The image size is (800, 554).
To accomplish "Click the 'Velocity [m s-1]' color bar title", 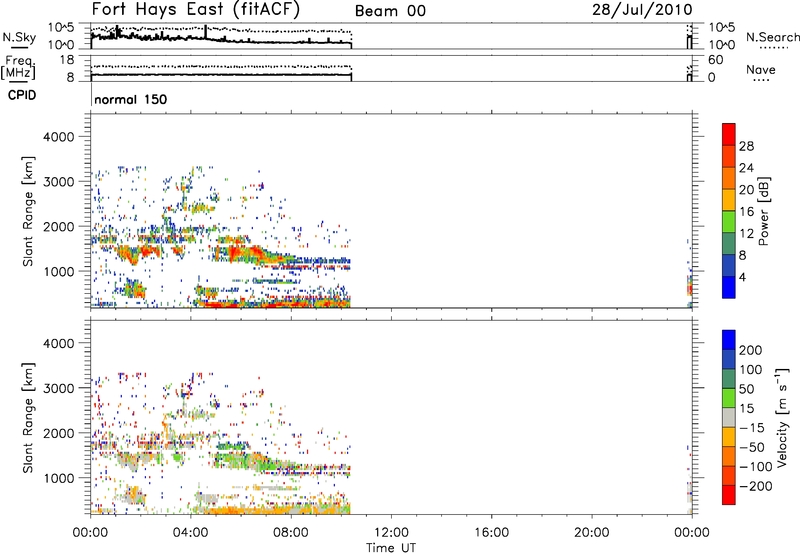I will tap(782, 417).
